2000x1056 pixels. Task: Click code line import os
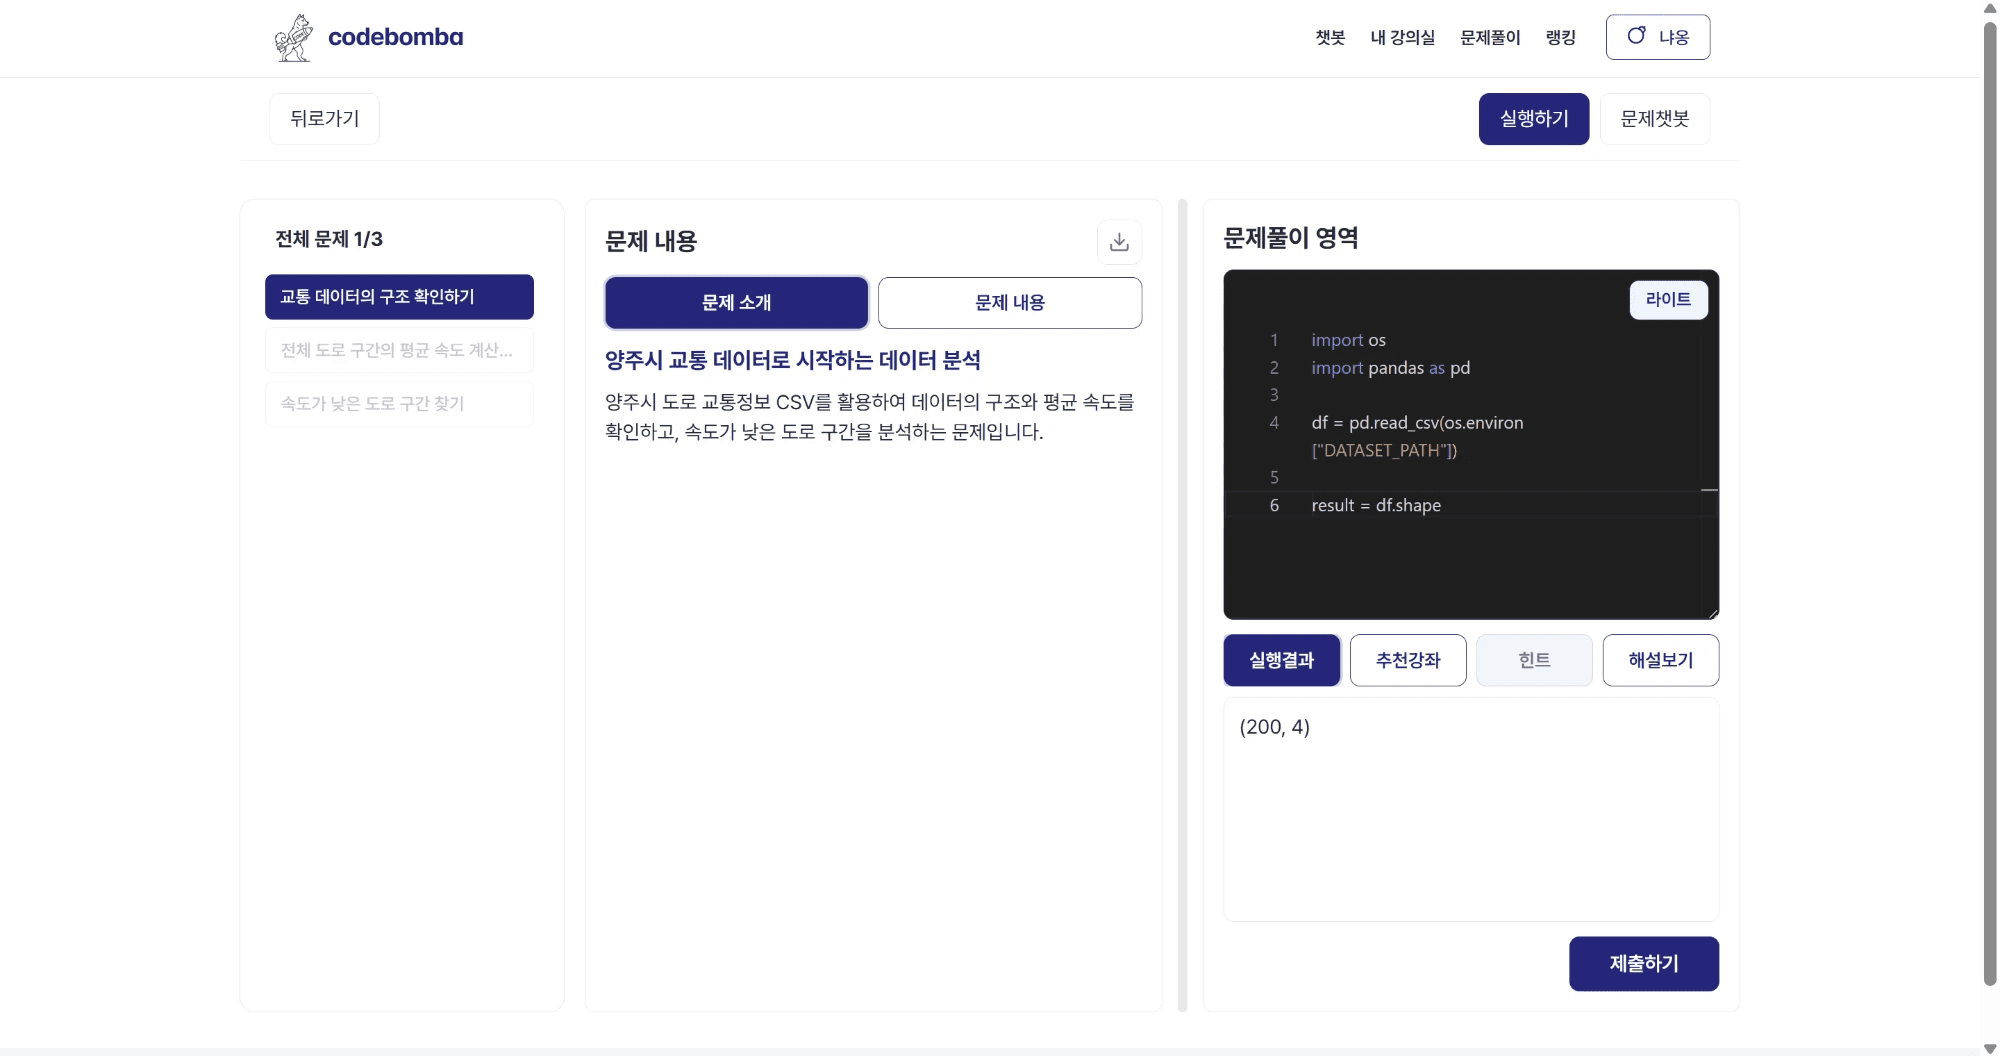coord(1348,340)
